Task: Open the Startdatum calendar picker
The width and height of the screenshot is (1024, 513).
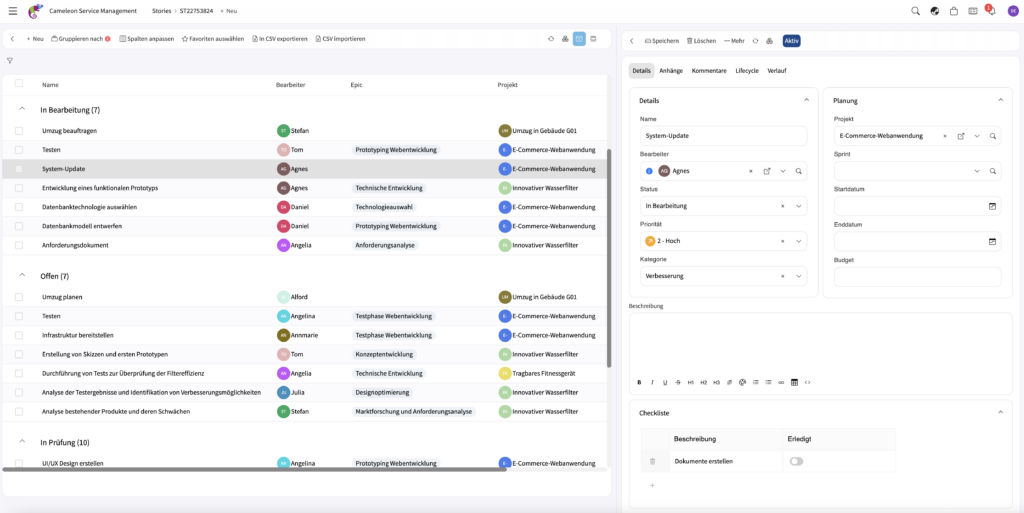Action: pyautogui.click(x=992, y=206)
